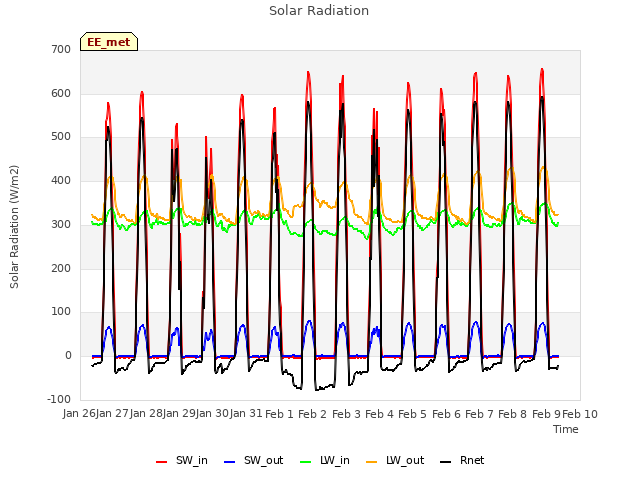
Task: Click the Jan 26 x-axis tick label
Action: [79, 414]
